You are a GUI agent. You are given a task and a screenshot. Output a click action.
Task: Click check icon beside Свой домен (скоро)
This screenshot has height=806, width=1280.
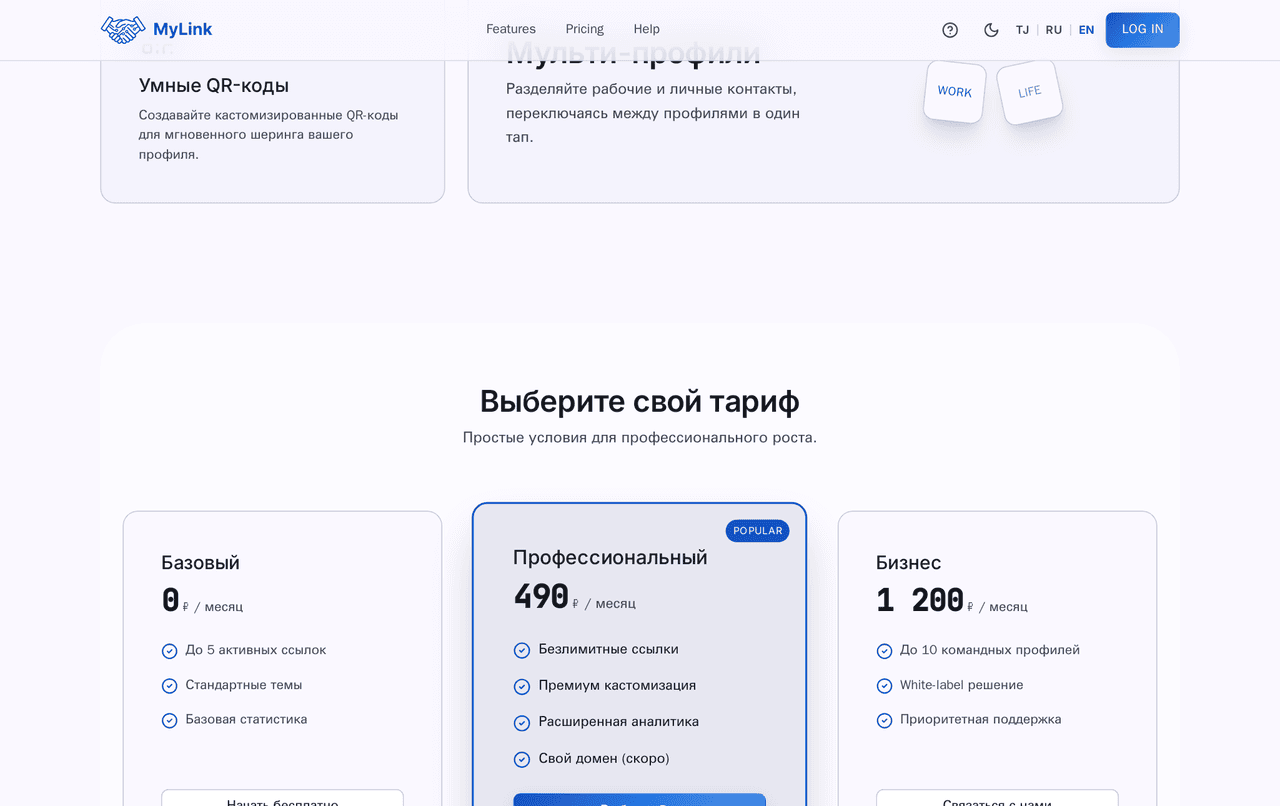click(x=522, y=759)
